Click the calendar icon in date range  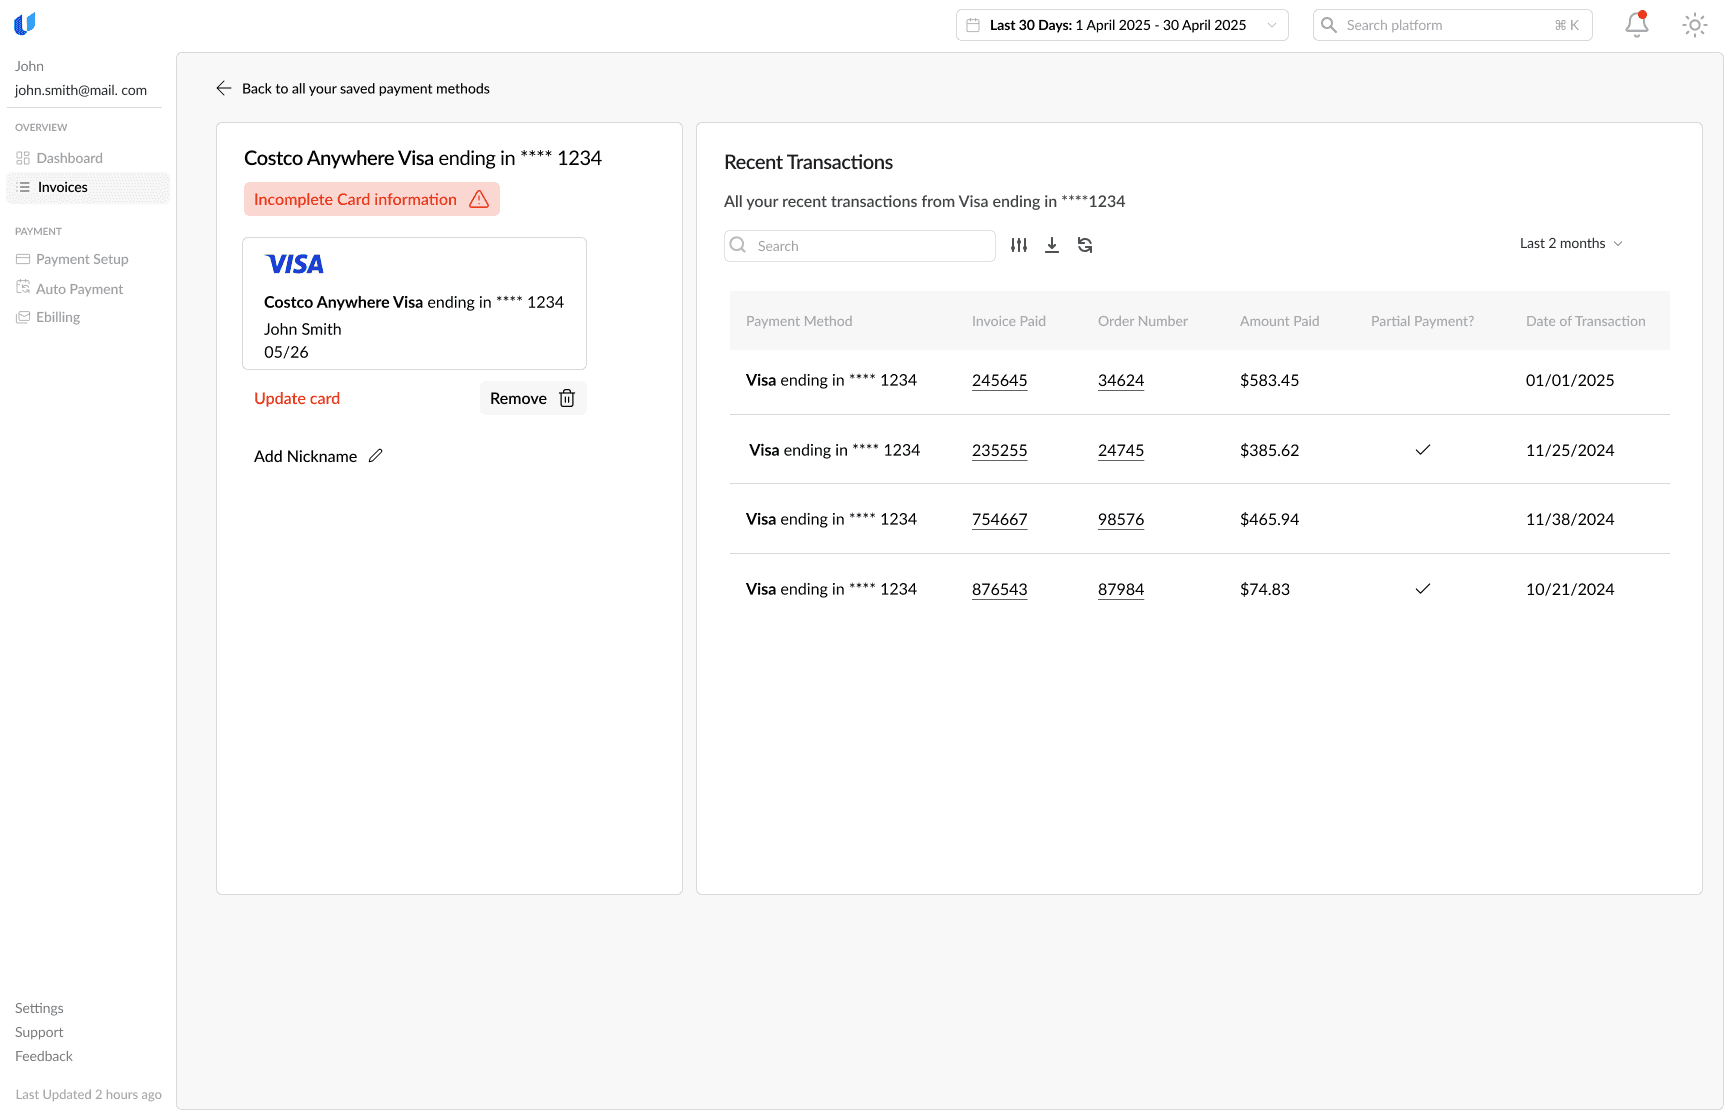pyautogui.click(x=973, y=25)
